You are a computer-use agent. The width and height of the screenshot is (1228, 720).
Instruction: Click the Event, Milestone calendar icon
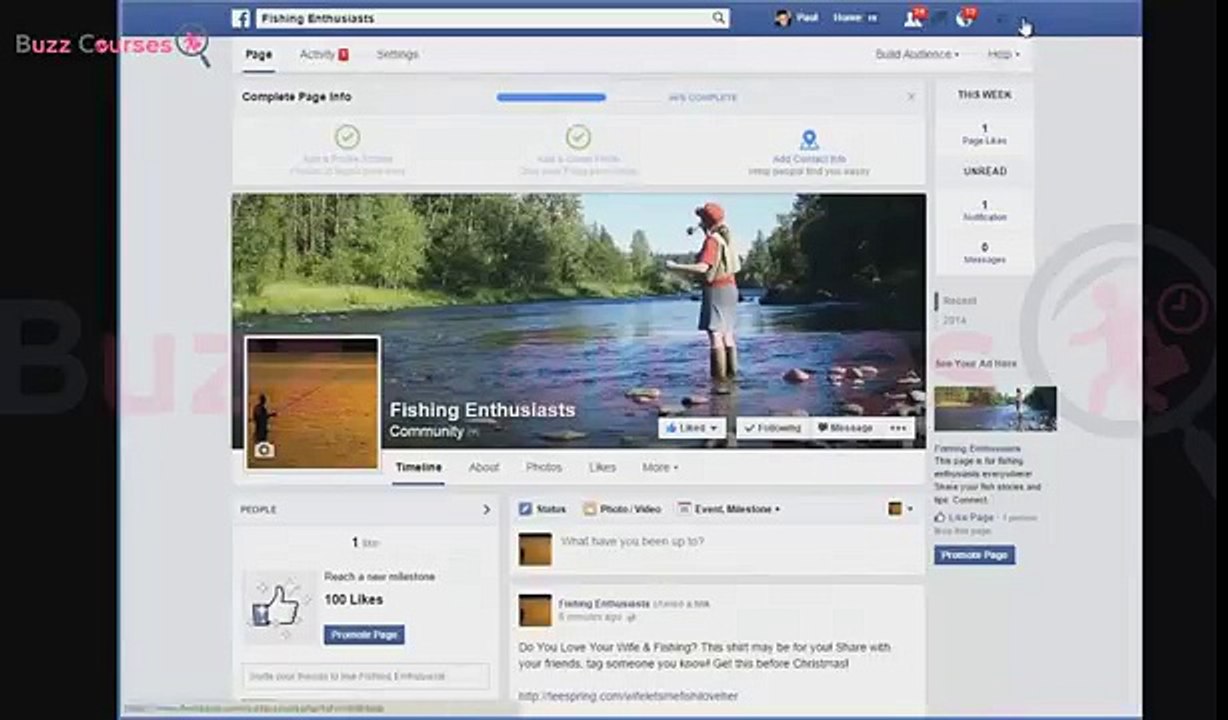[684, 509]
